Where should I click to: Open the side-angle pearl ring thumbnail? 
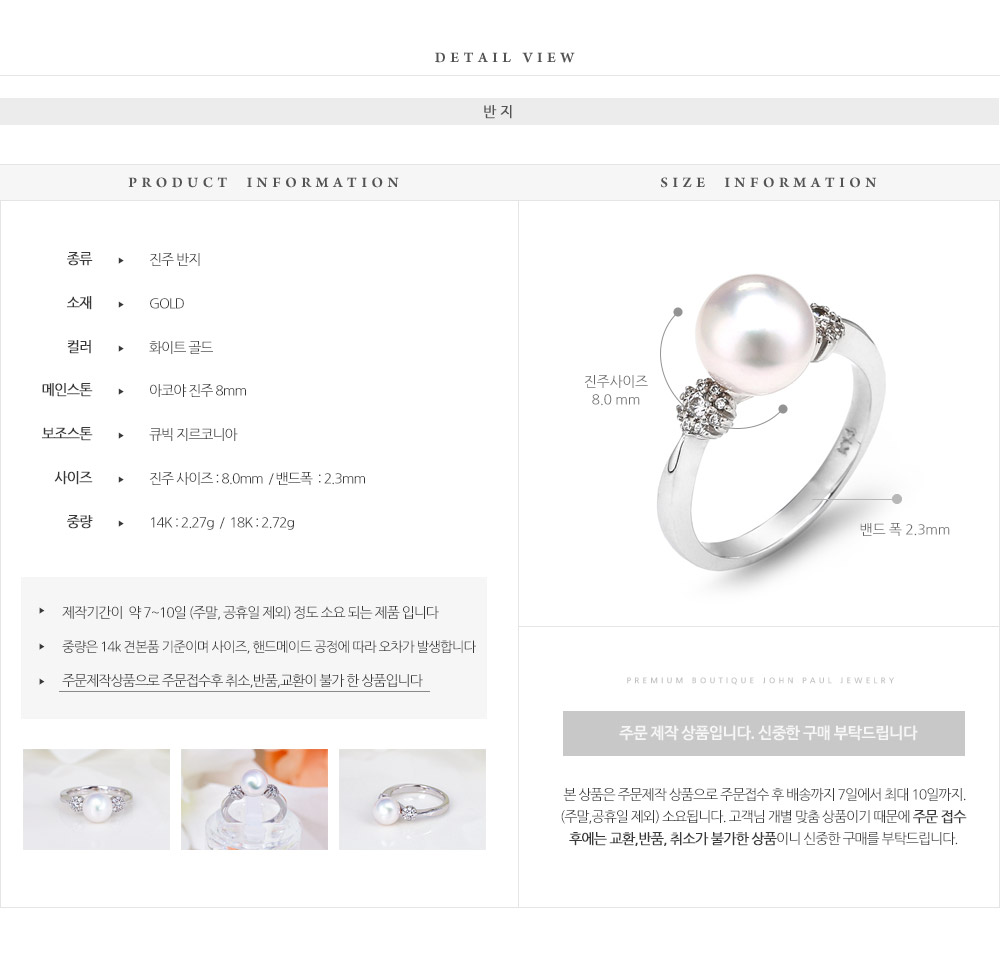[412, 799]
